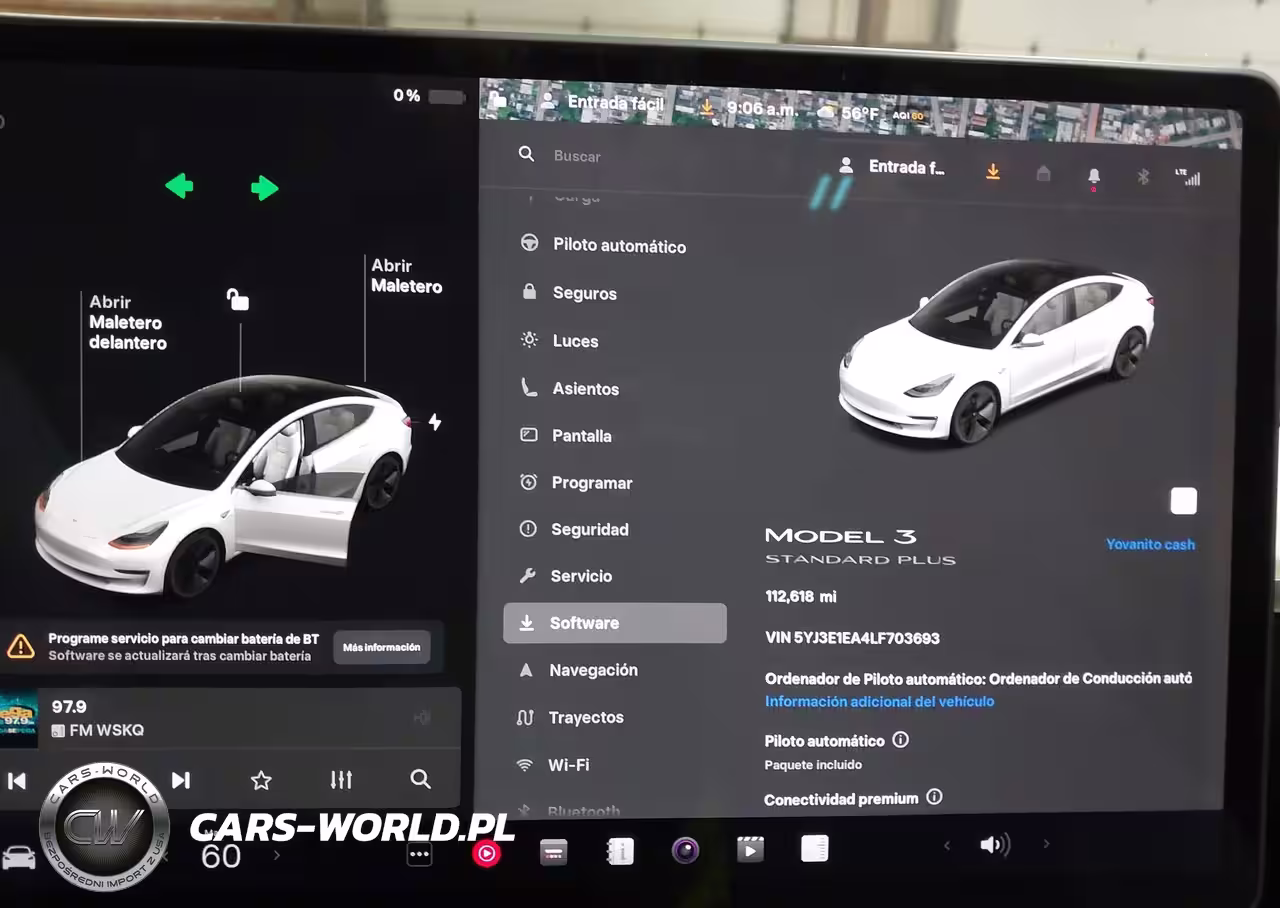1280x908 pixels.
Task: Open the three-dot app launcher
Action: click(x=419, y=854)
